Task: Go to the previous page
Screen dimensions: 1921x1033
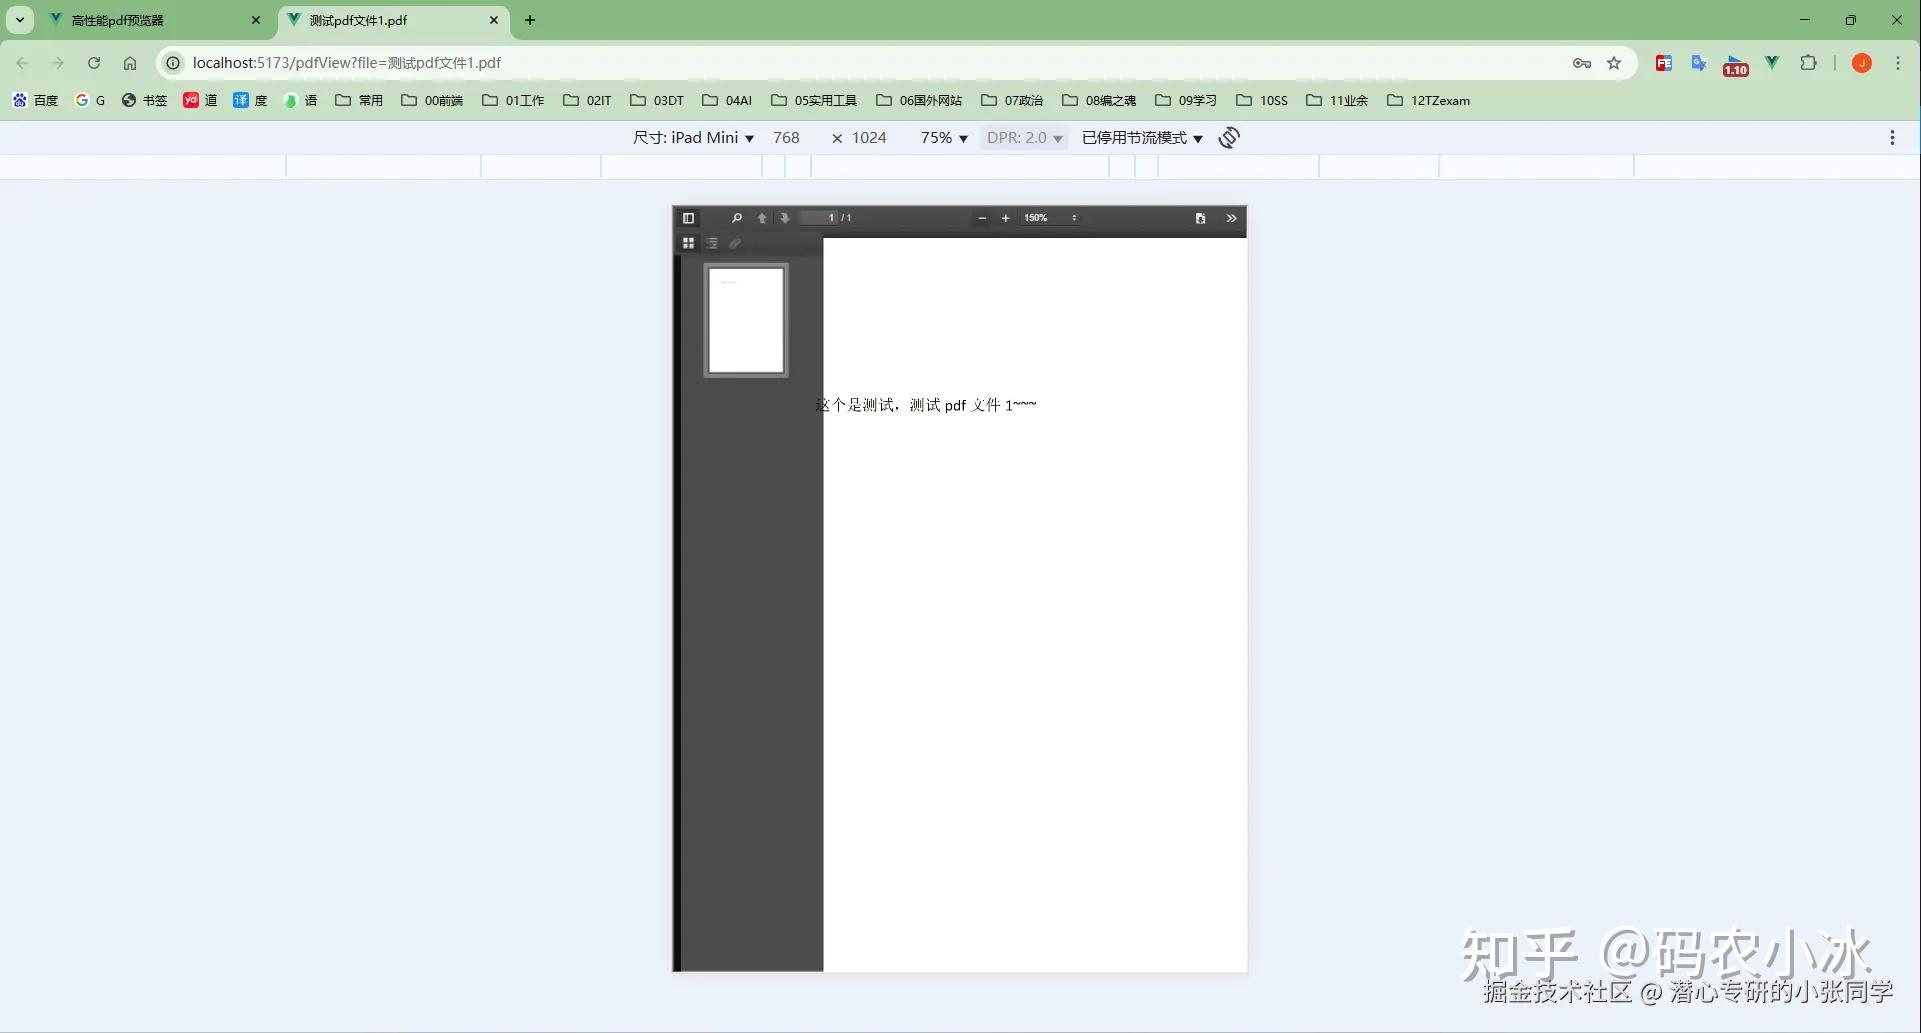Action: pyautogui.click(x=762, y=218)
